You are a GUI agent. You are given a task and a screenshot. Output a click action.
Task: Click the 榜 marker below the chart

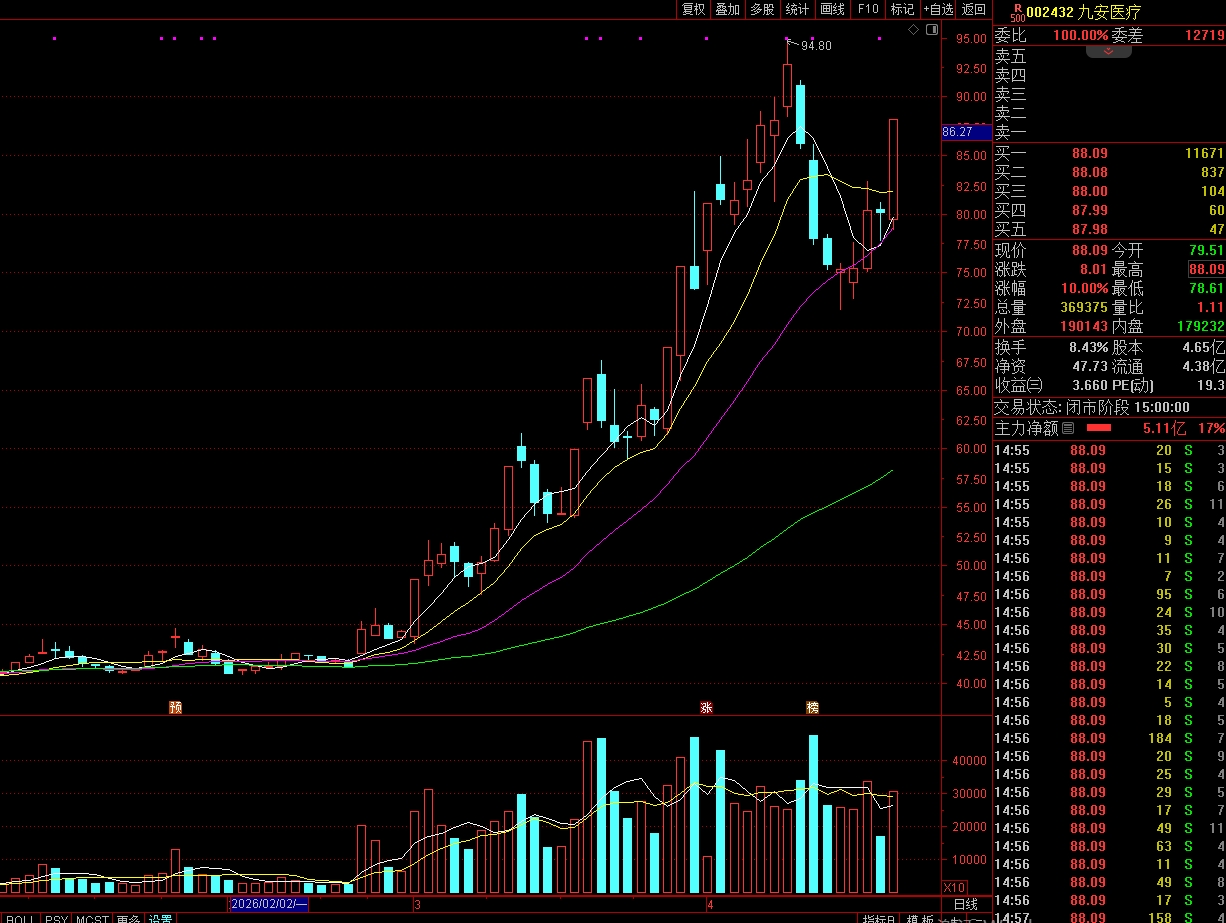point(812,707)
